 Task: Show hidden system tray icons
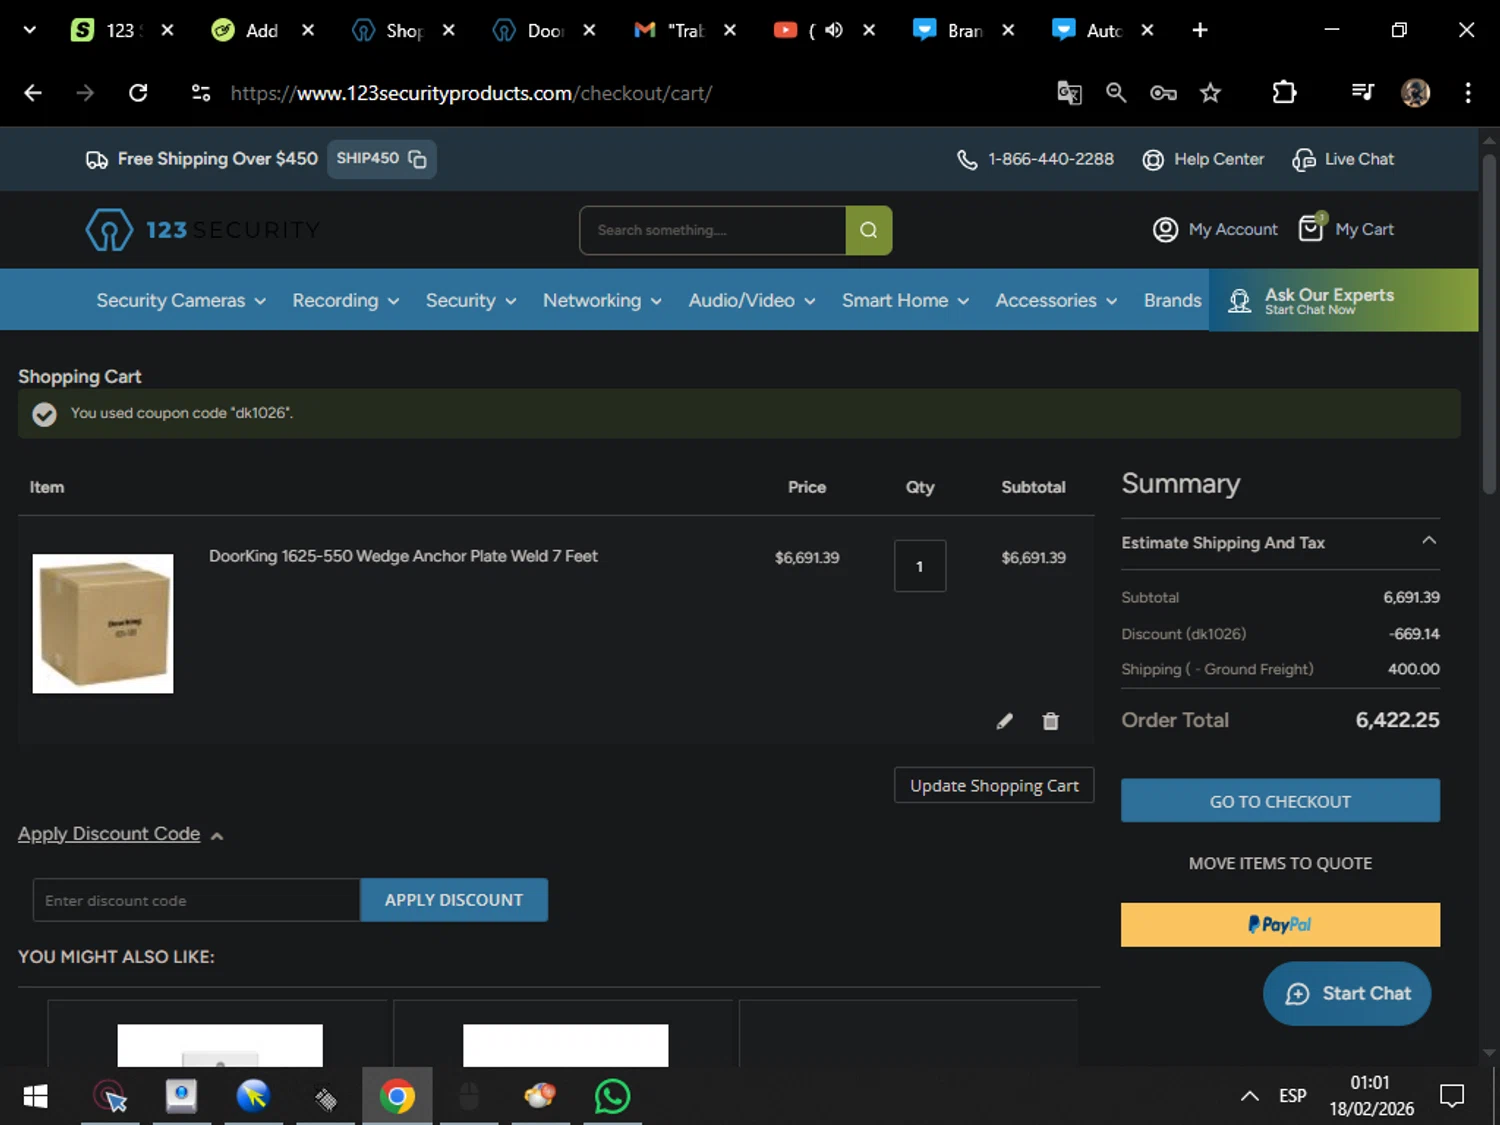click(x=1249, y=1096)
